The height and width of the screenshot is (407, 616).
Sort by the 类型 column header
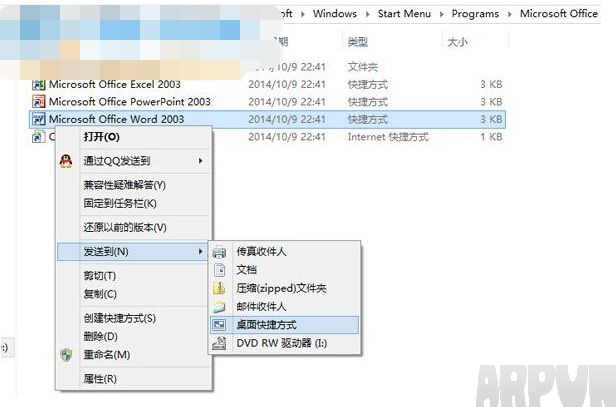(358, 42)
